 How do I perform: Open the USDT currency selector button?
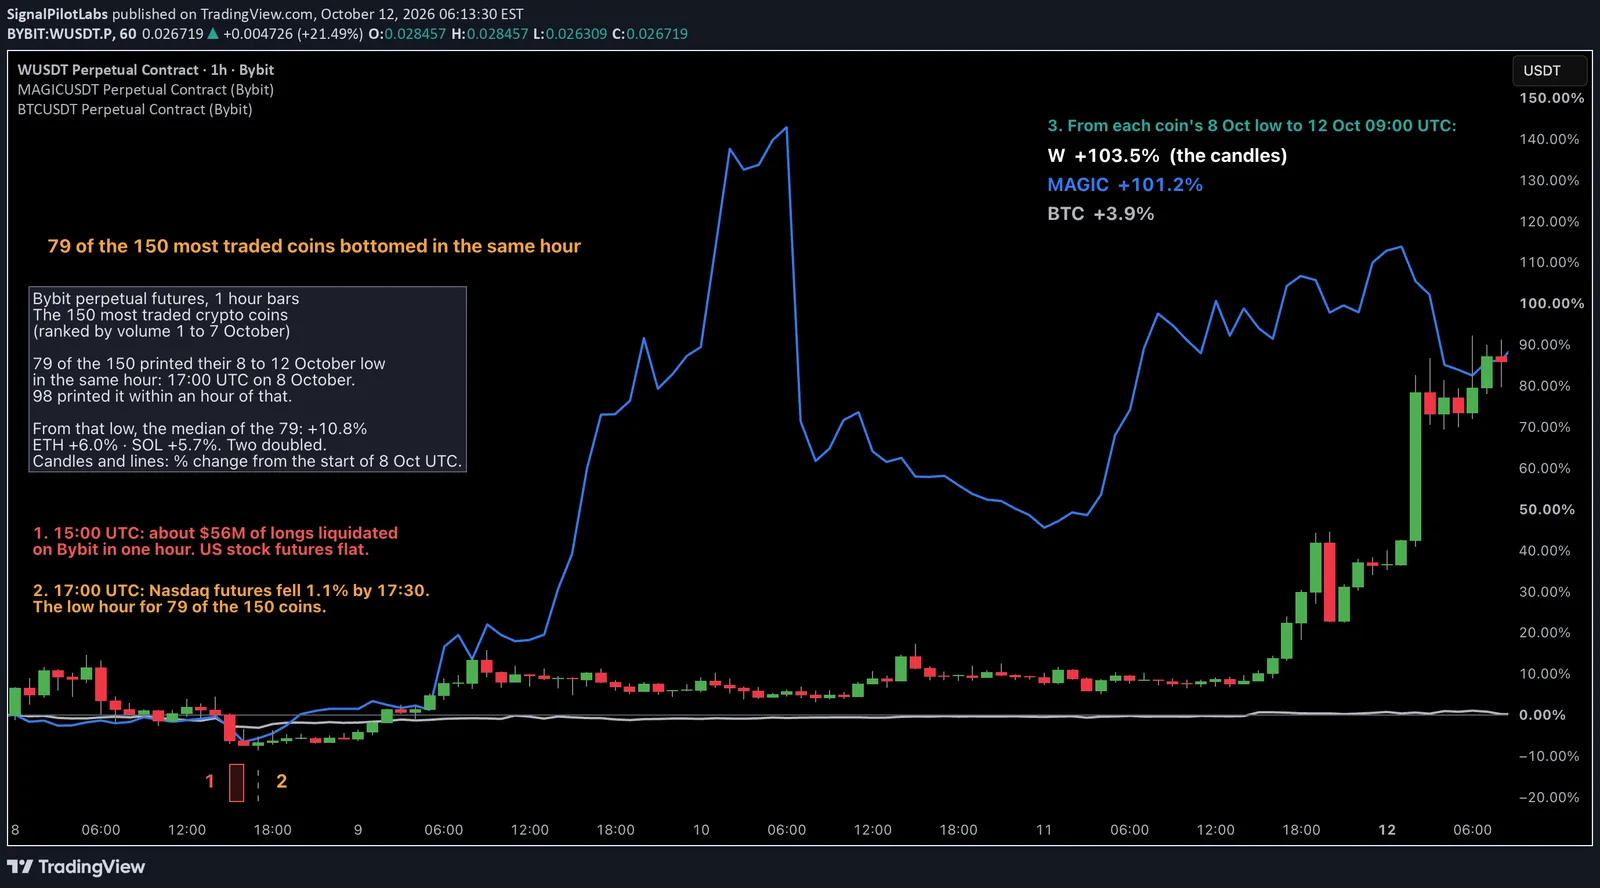tap(1549, 71)
